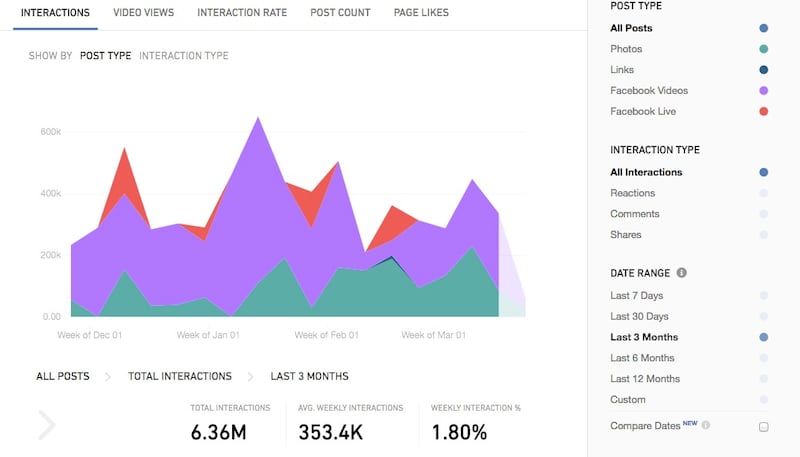This screenshot has height=457, width=800.
Task: Click chevron after ALL POSTS breadcrumb
Action: pos(108,377)
